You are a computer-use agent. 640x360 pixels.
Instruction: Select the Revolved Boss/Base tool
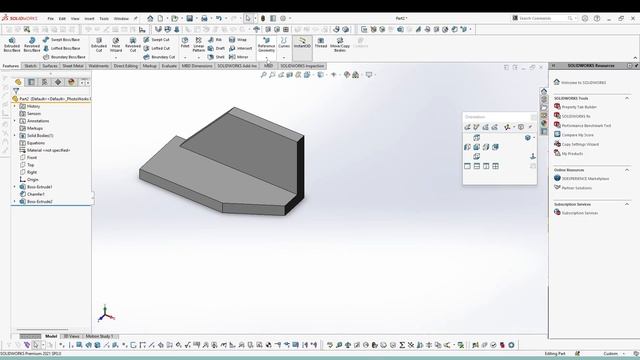pos(32,44)
